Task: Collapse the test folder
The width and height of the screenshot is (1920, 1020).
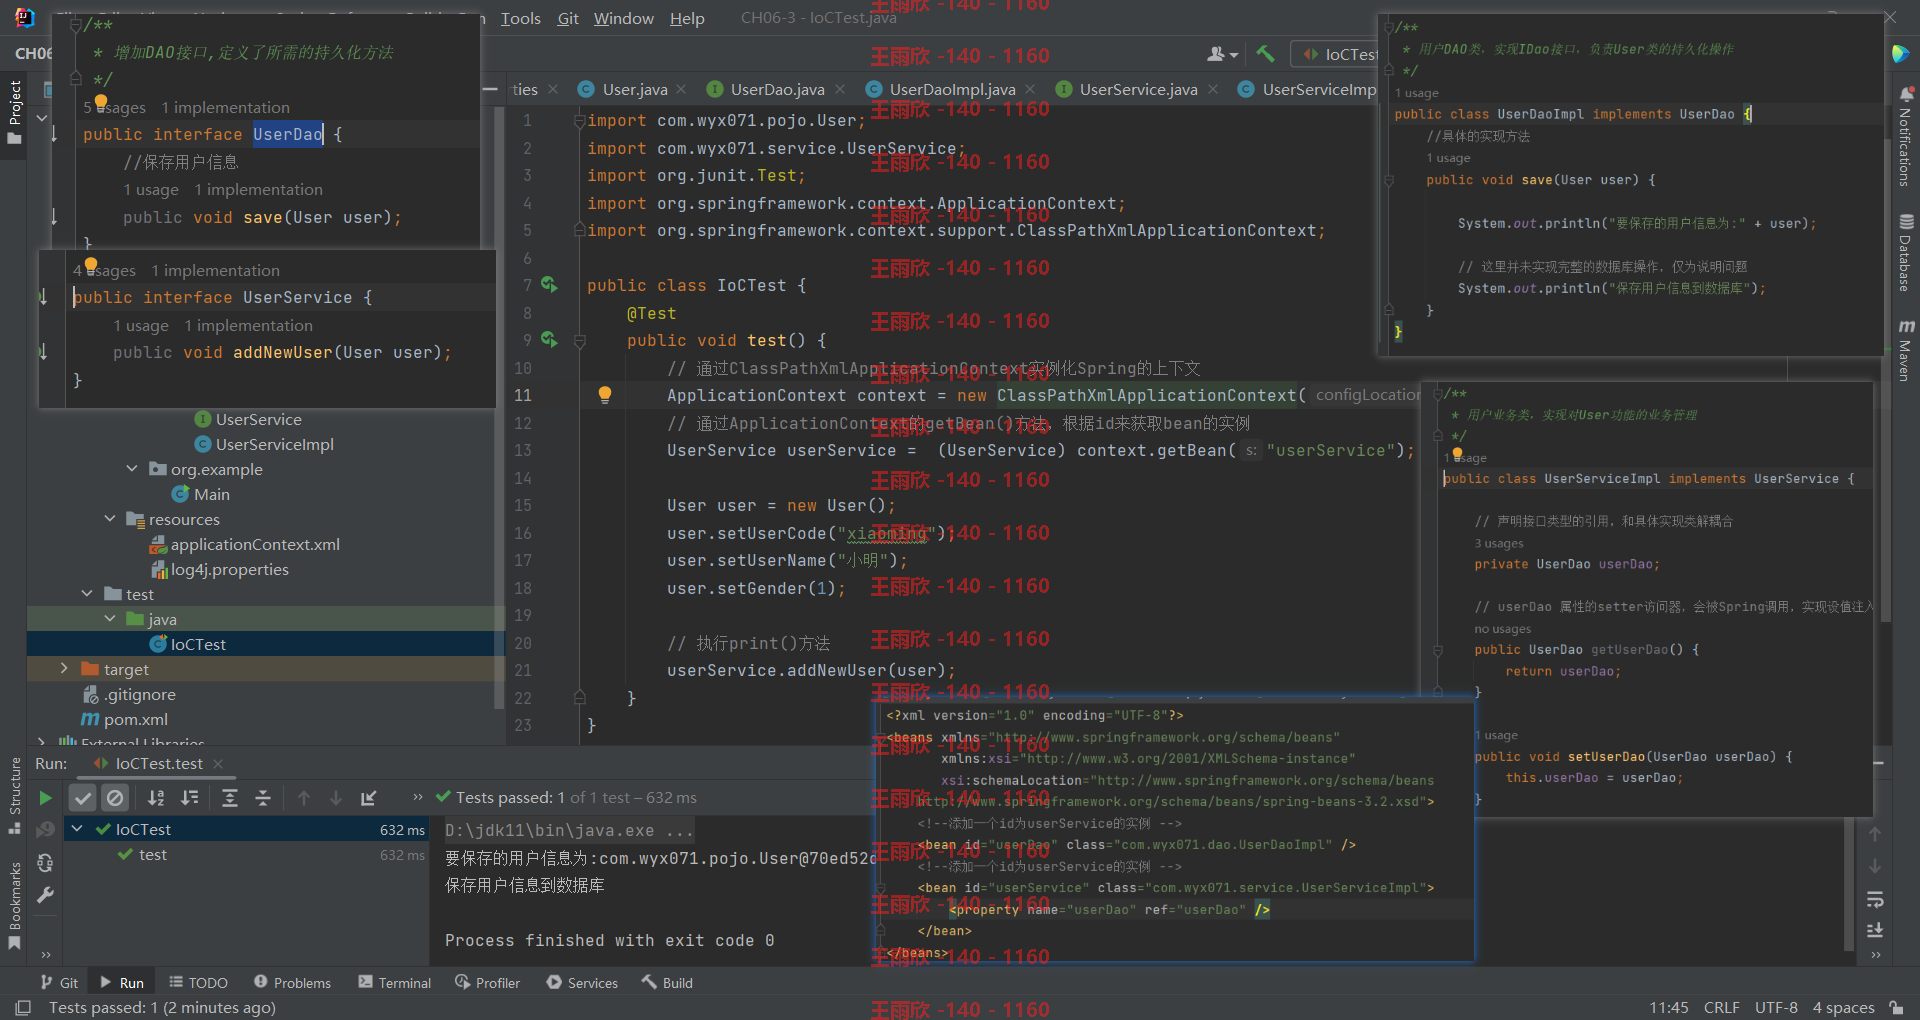Action: click(88, 594)
